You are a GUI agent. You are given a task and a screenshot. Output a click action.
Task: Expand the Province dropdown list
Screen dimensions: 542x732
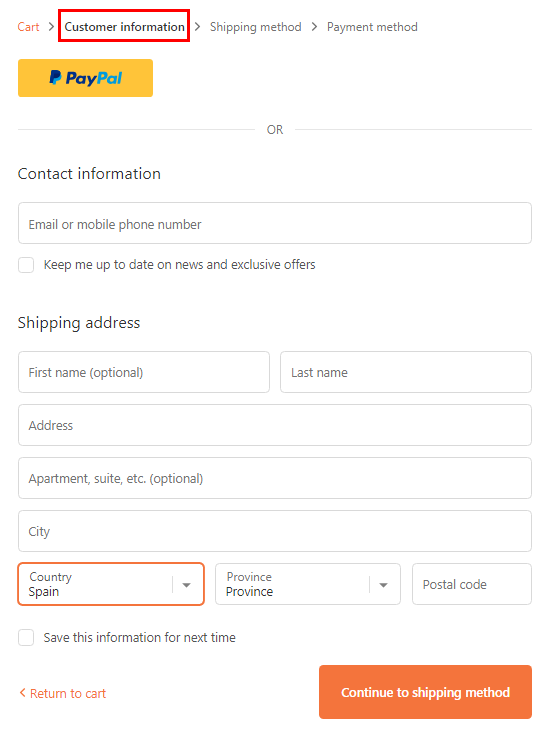(x=308, y=584)
